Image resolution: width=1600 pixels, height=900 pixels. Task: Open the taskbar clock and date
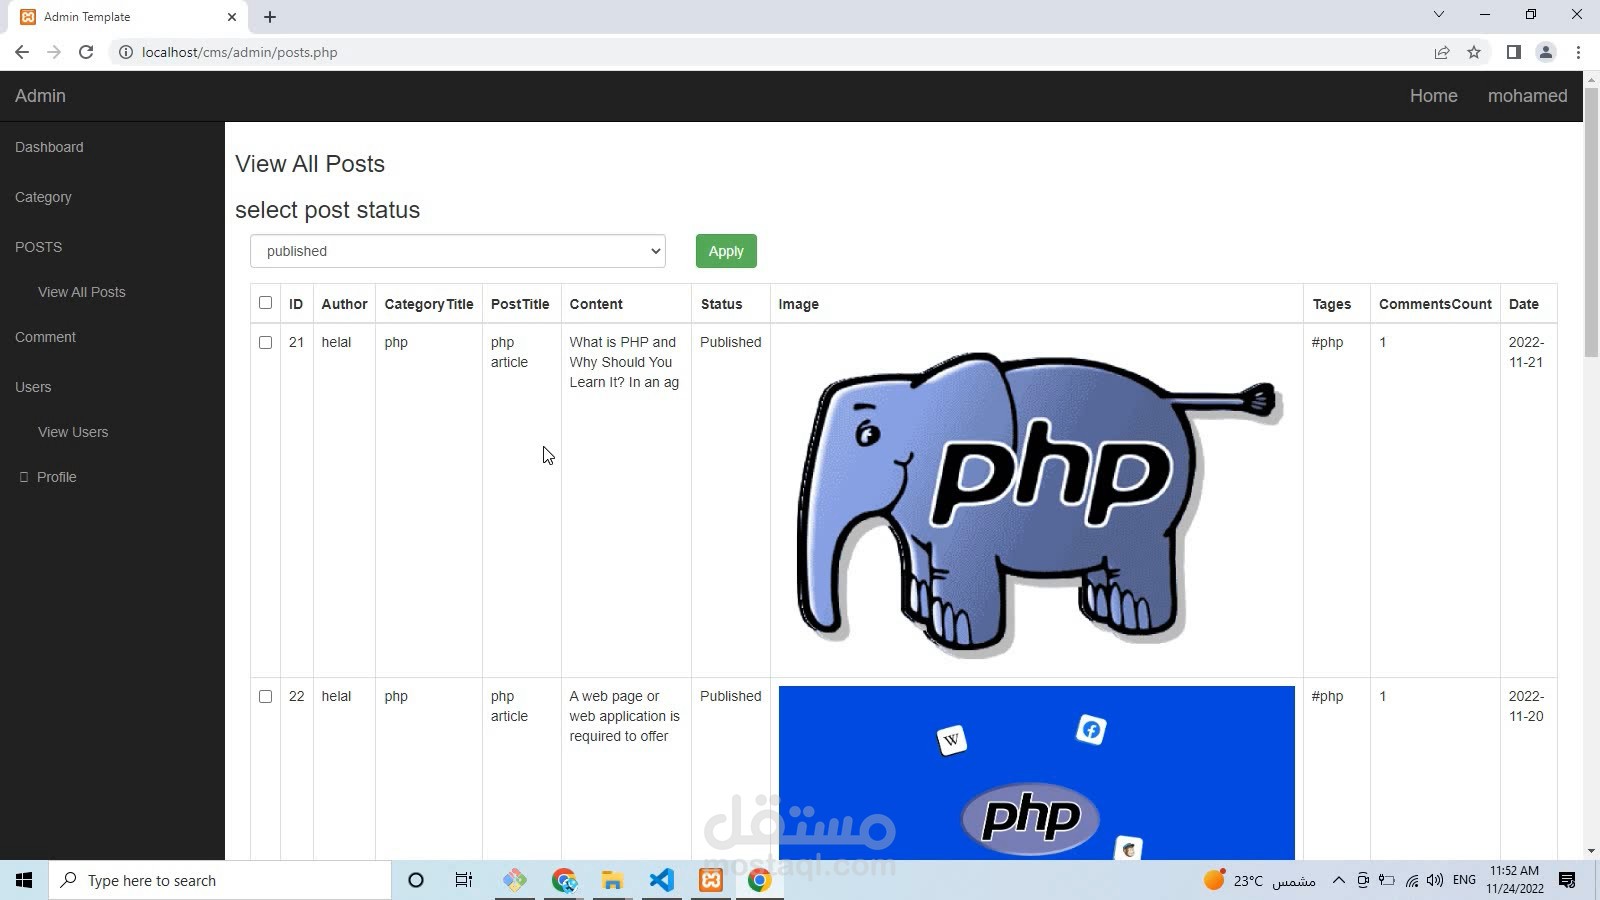coord(1514,880)
